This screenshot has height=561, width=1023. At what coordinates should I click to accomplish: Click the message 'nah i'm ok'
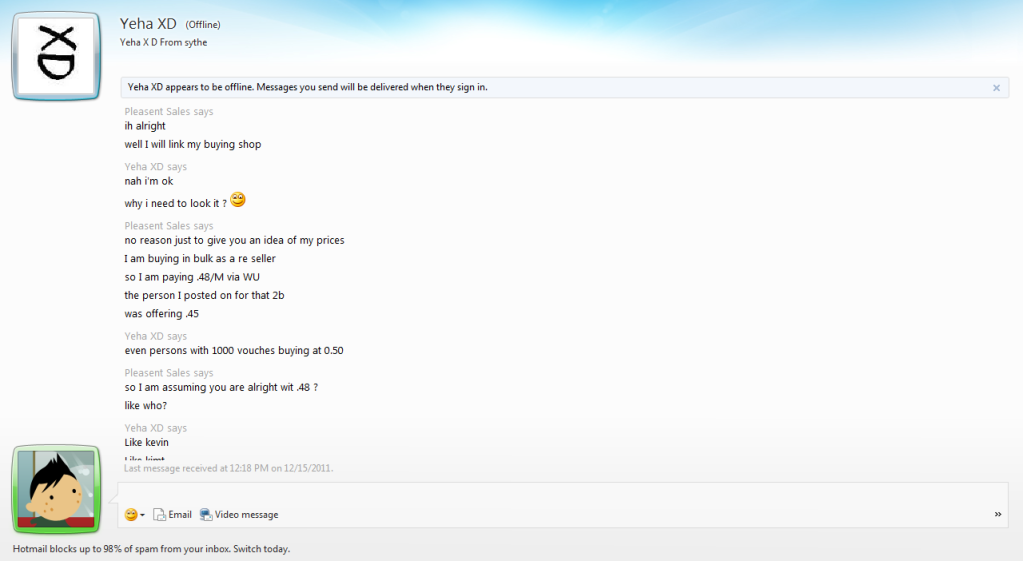149,181
